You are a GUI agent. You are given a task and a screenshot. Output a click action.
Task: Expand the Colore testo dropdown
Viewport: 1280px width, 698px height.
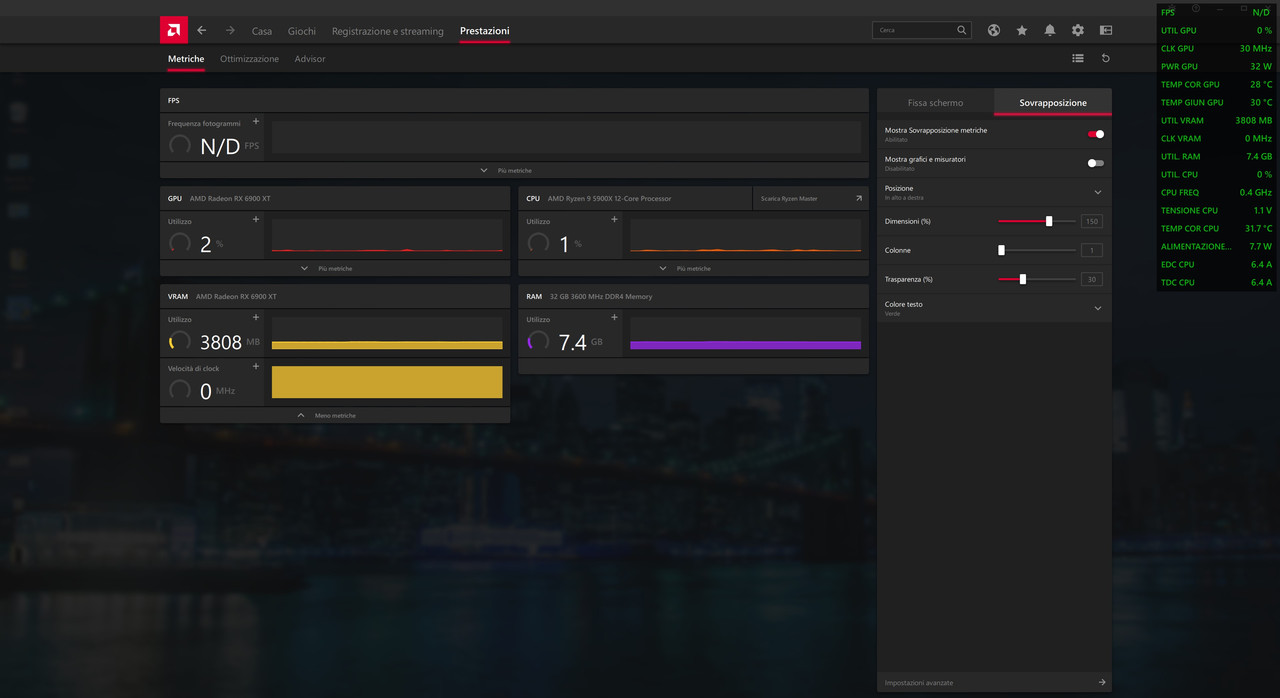1098,308
